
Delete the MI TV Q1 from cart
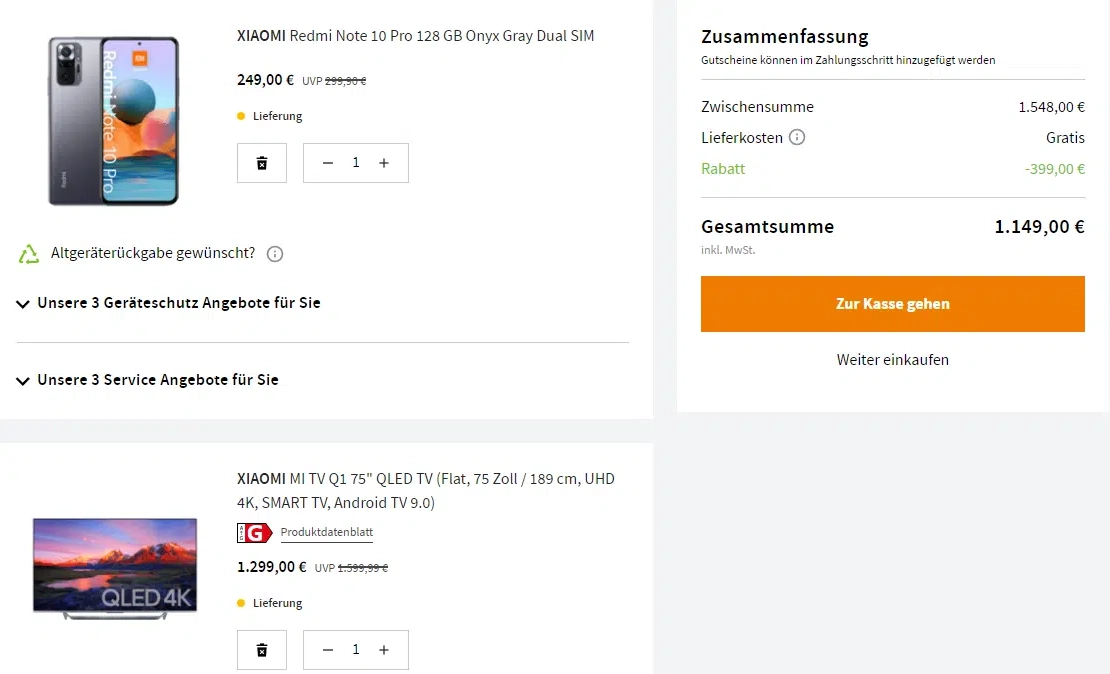(262, 650)
